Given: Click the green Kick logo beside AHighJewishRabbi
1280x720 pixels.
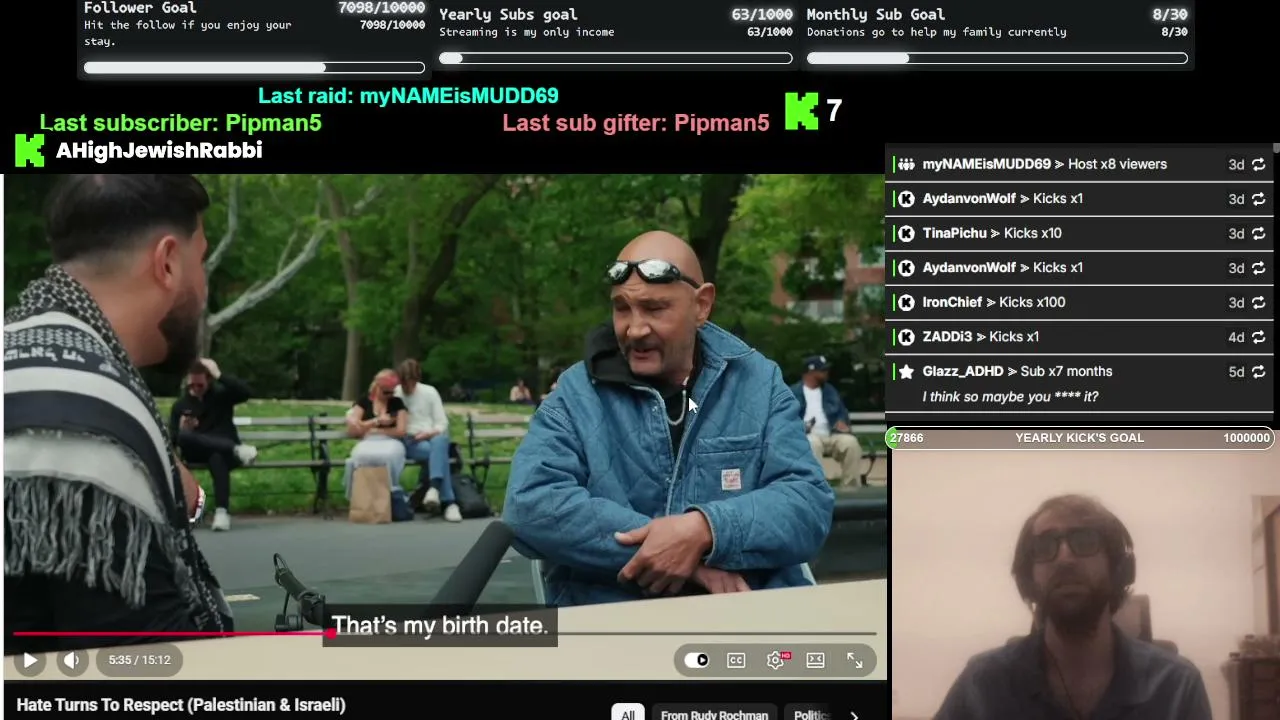Looking at the screenshot, I should tap(30, 150).
